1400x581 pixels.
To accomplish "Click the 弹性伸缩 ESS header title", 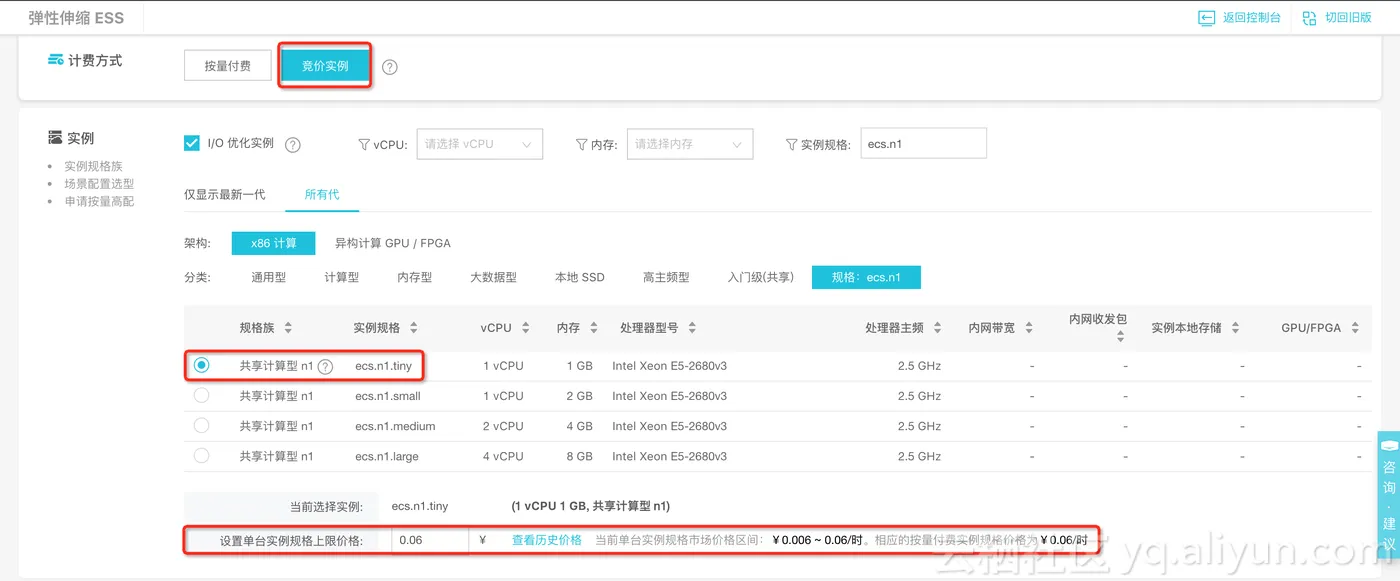I will click(76, 18).
